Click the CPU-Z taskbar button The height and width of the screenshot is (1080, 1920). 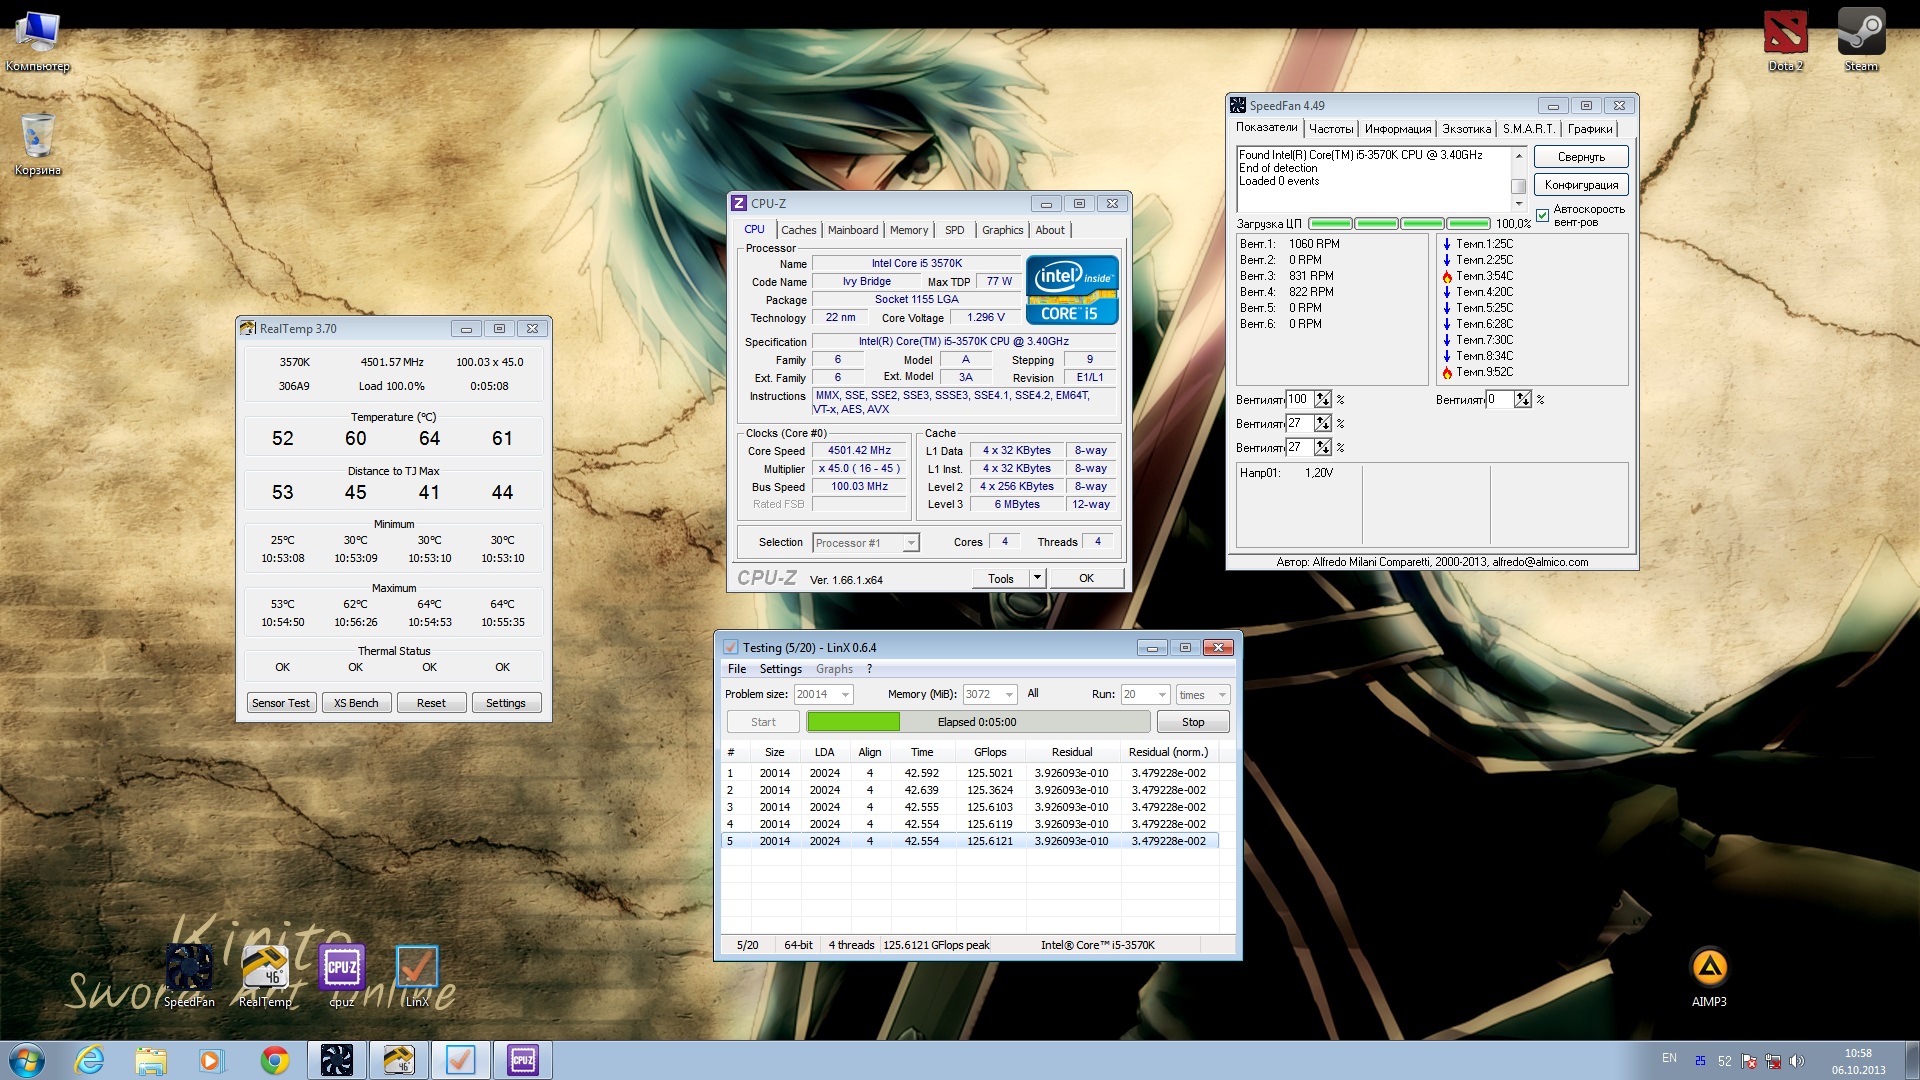pyautogui.click(x=522, y=1060)
